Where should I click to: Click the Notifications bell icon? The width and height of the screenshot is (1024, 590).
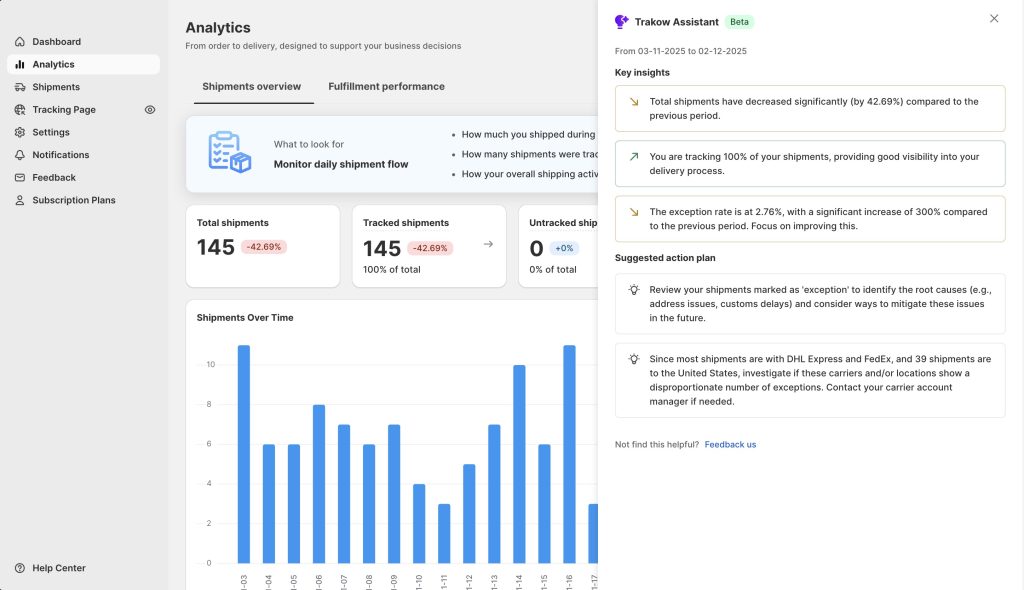point(20,155)
